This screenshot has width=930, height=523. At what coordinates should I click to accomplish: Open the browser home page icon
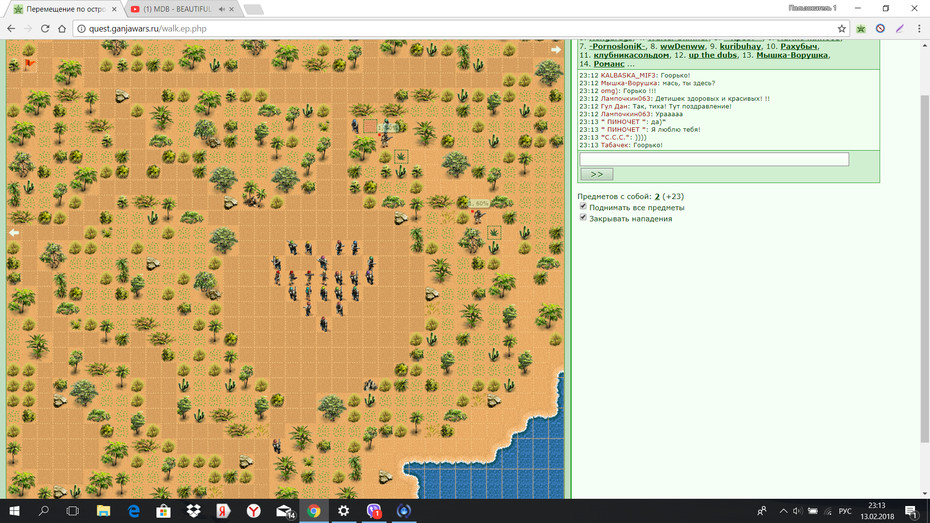coord(62,28)
